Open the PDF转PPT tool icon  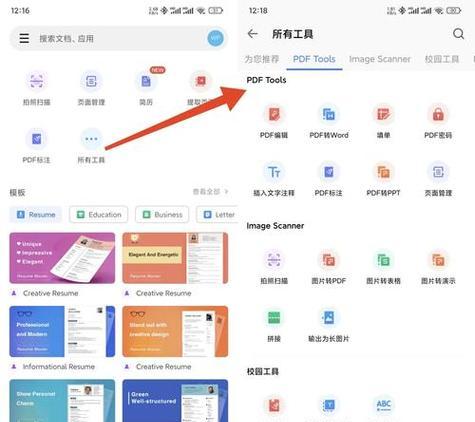click(383, 172)
